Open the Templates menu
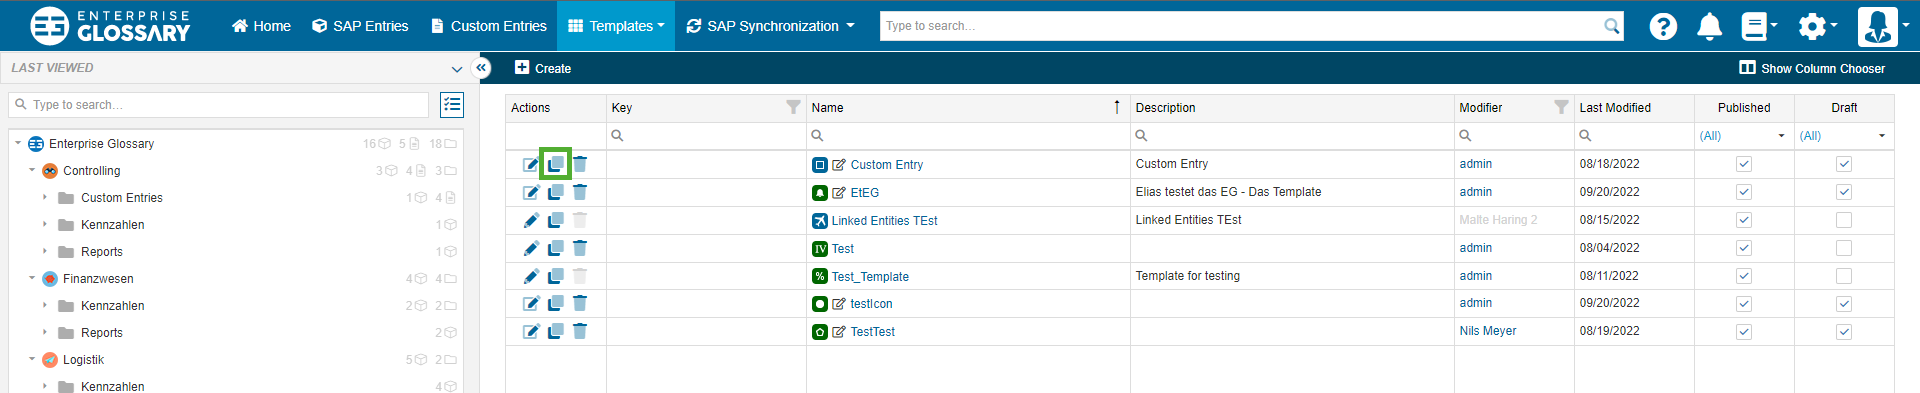Viewport: 1920px width, 393px height. pyautogui.click(x=616, y=26)
